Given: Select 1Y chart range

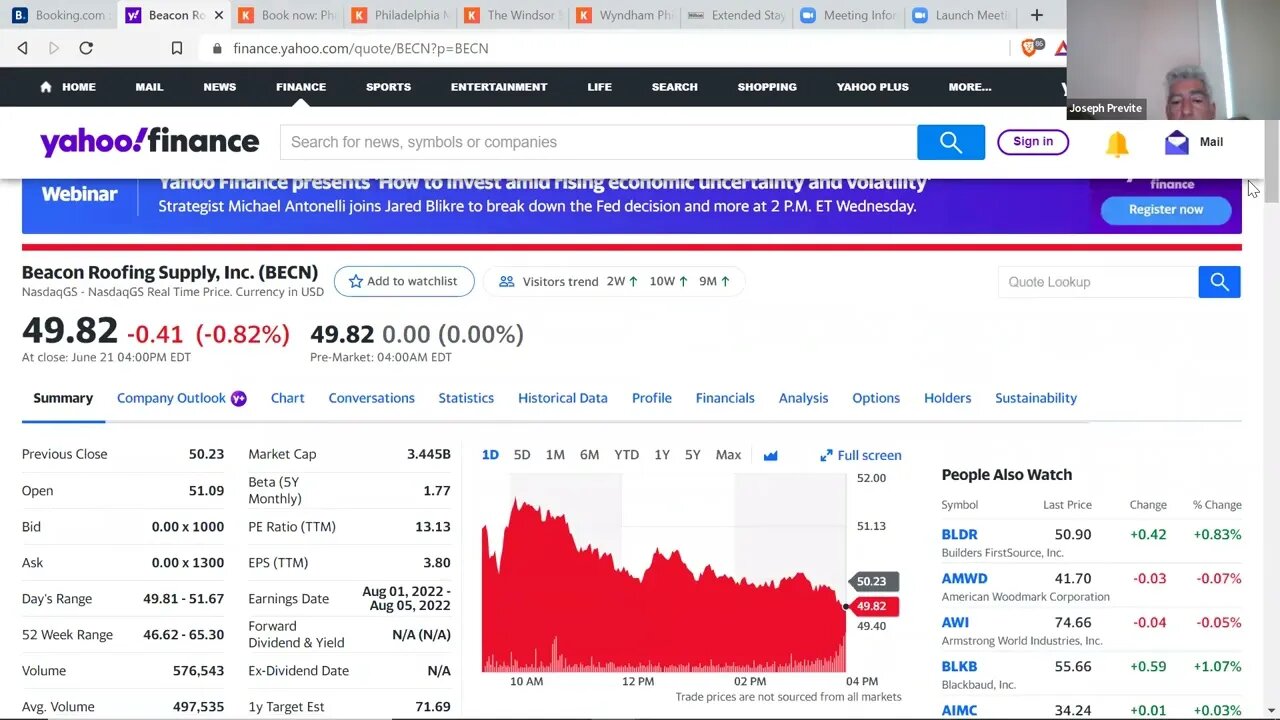Looking at the screenshot, I should tap(662, 455).
